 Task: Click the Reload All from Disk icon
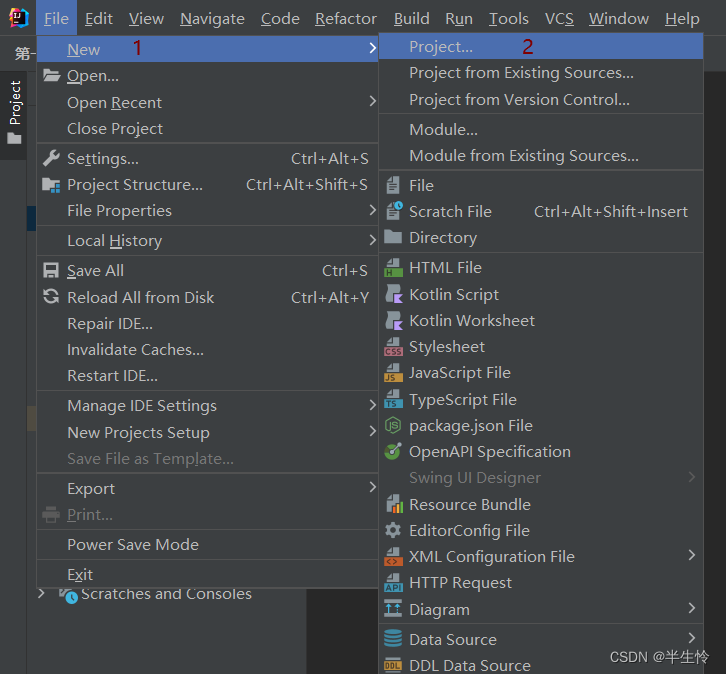pos(51,297)
